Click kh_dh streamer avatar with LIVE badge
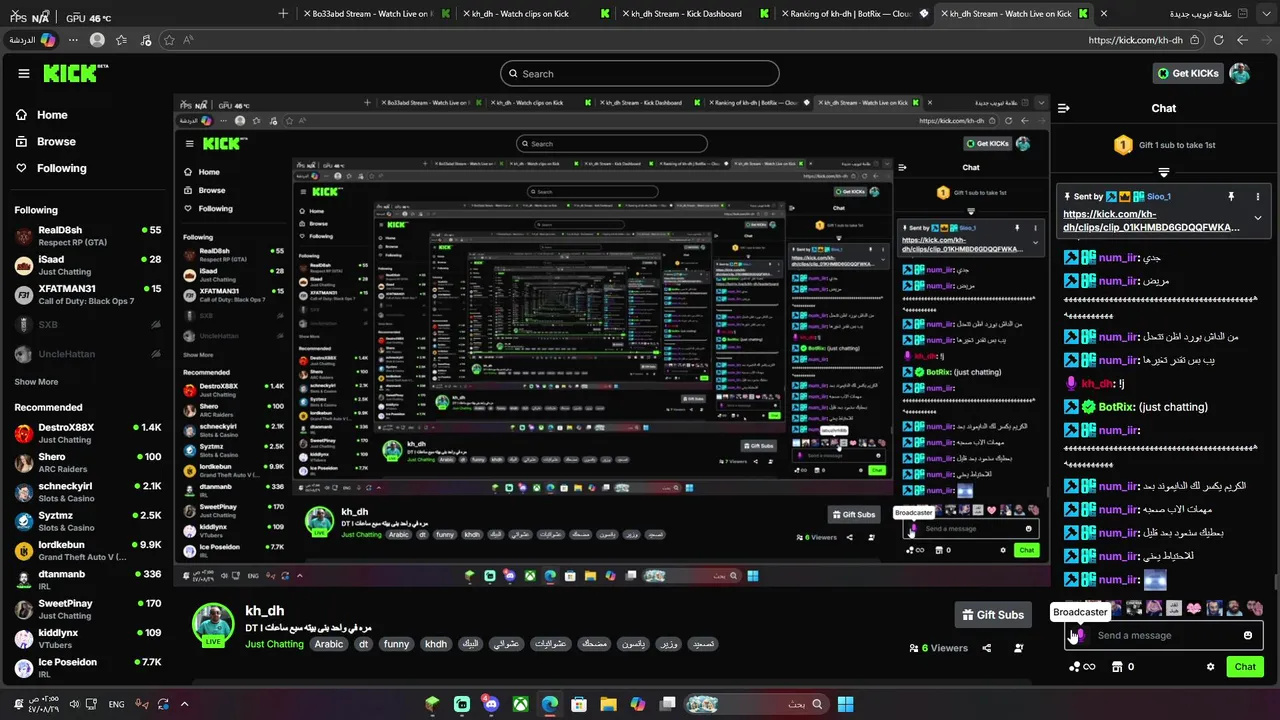The height and width of the screenshot is (720, 1280). [x=213, y=625]
